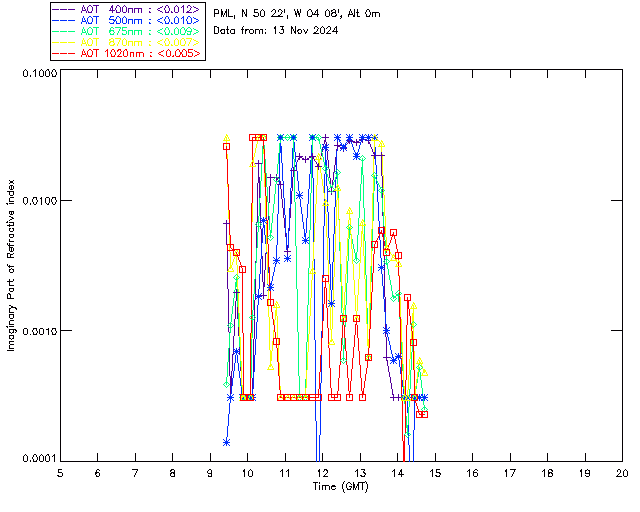
Task: Click the x-axis tick label 20
Action: (622, 473)
